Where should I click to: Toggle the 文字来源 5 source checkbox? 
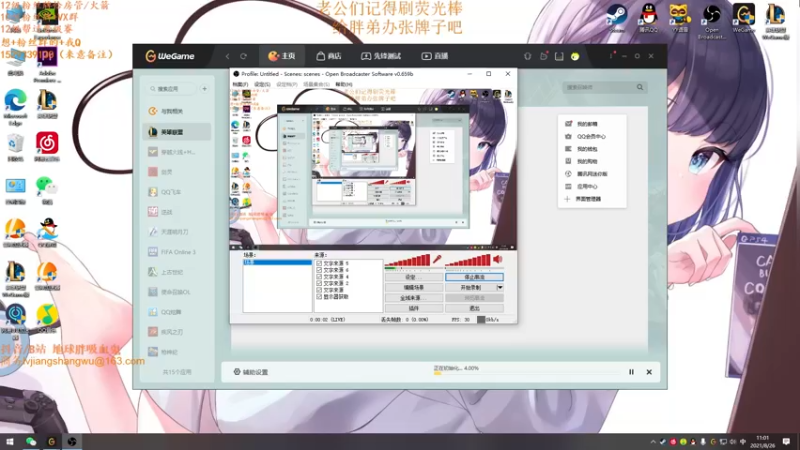(x=319, y=263)
